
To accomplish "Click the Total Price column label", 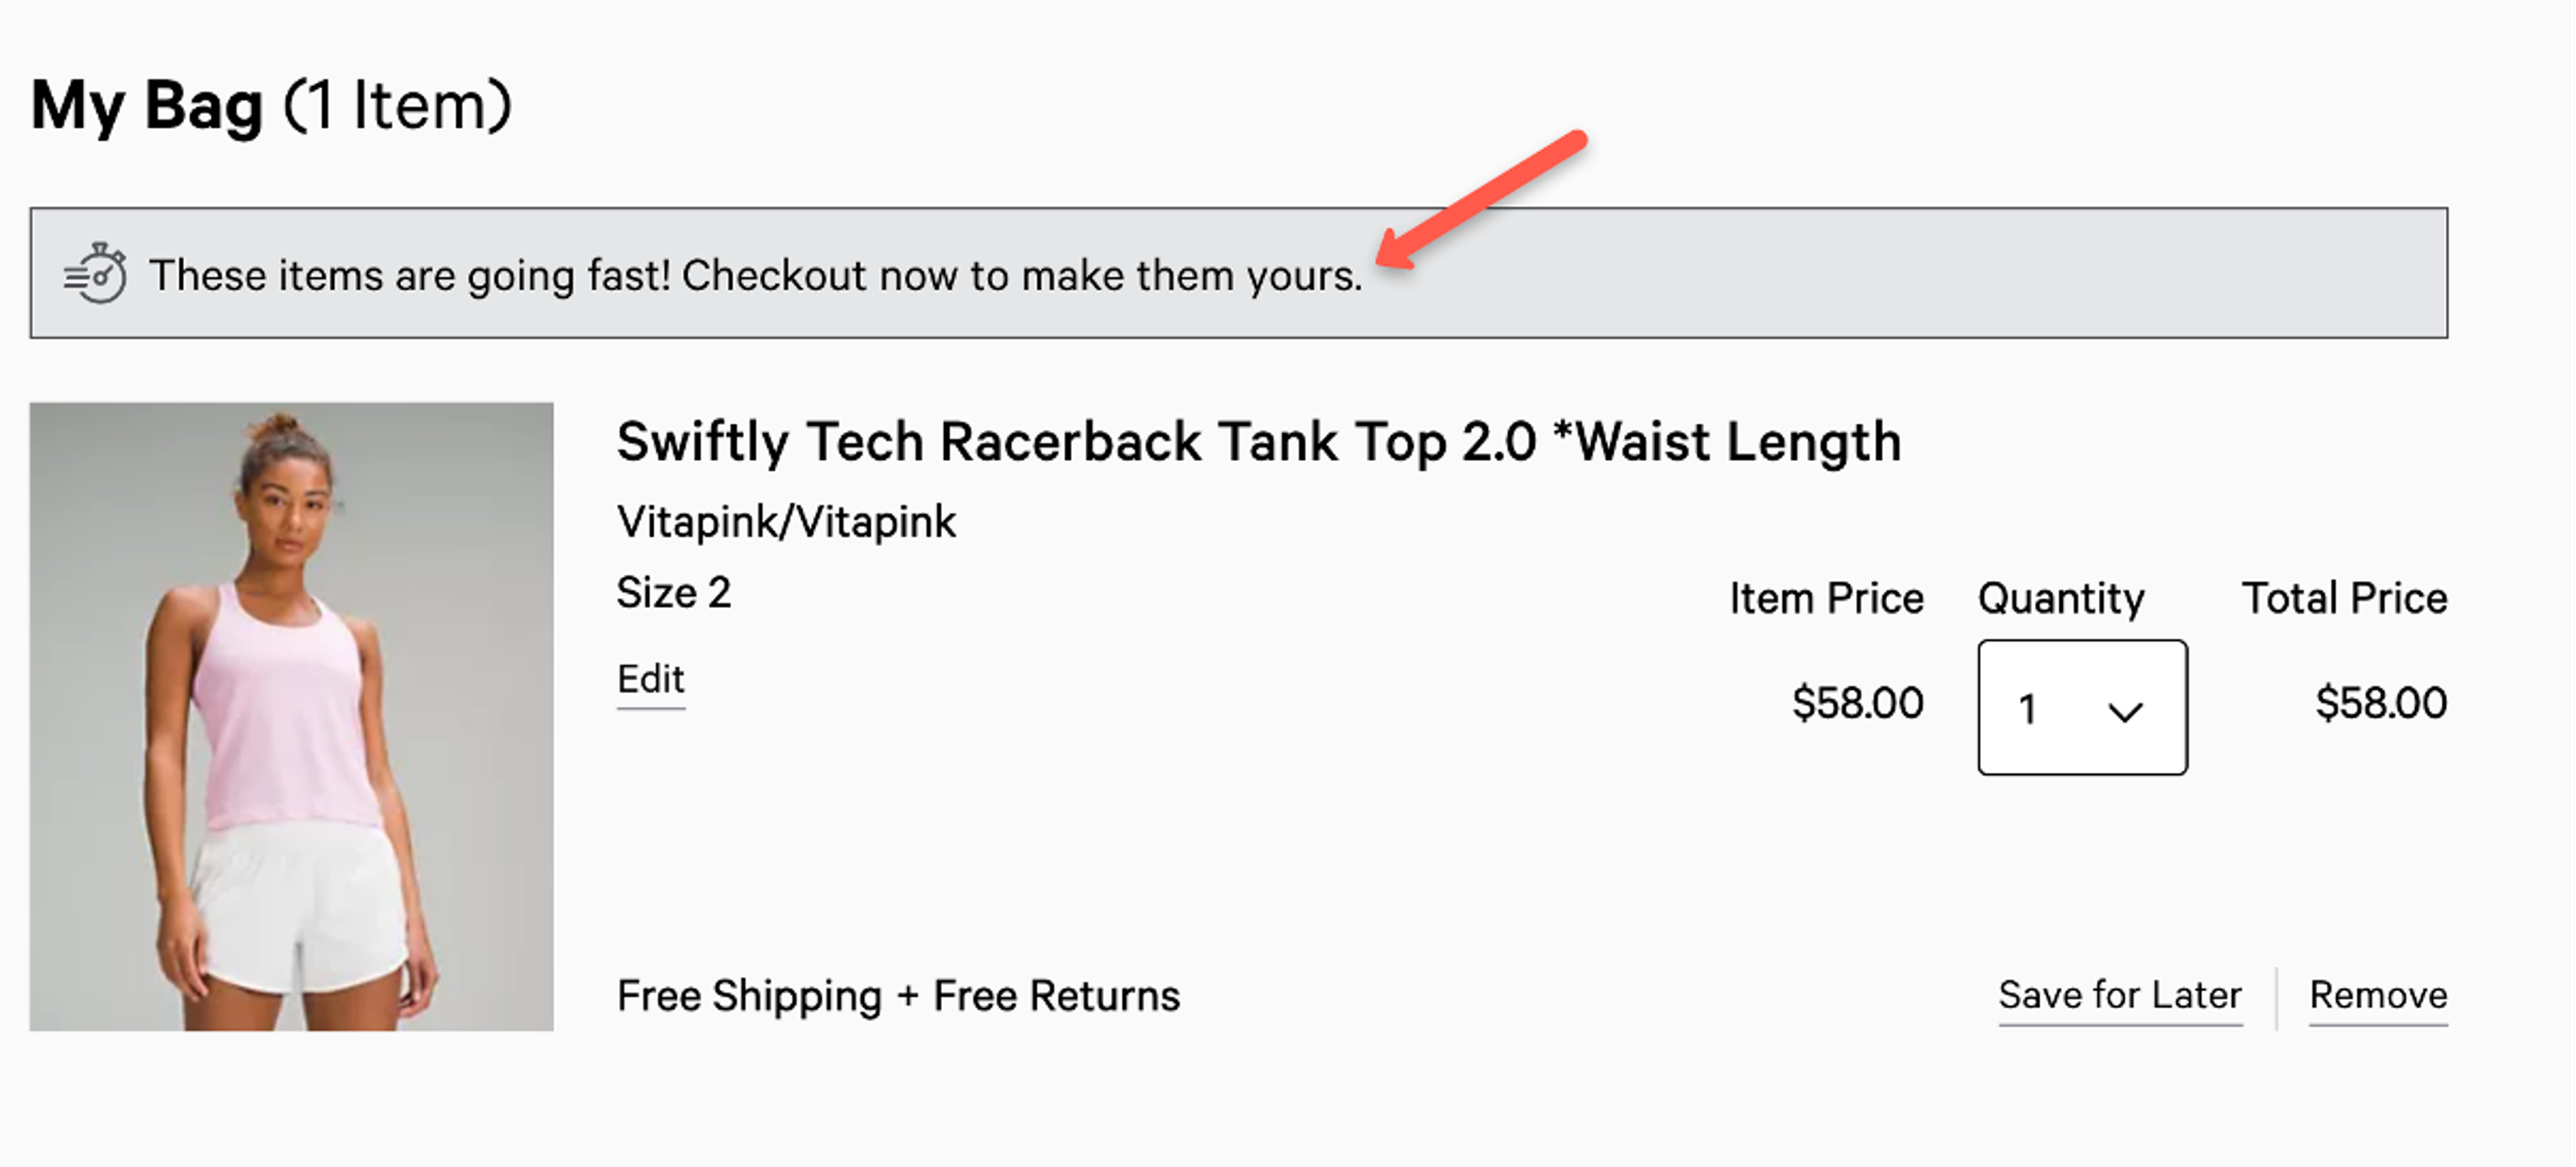I will (x=2344, y=597).
